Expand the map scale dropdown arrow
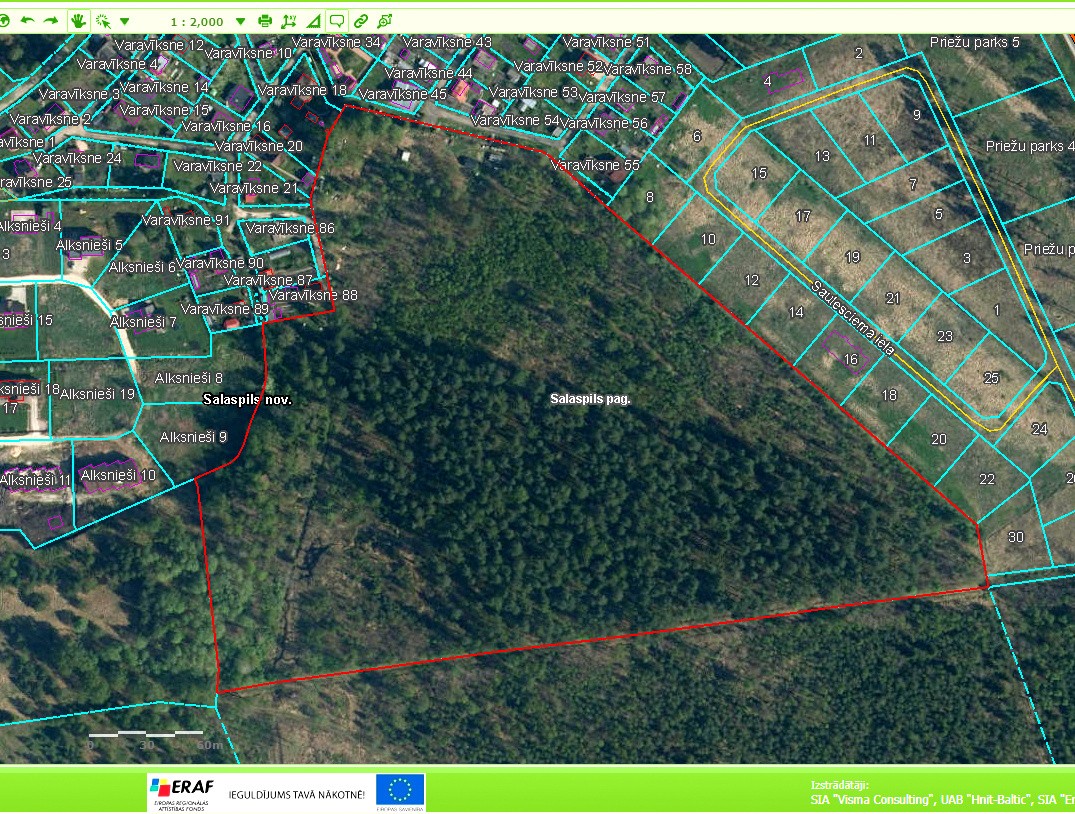Image resolution: width=1075 pixels, height=814 pixels. pyautogui.click(x=240, y=20)
